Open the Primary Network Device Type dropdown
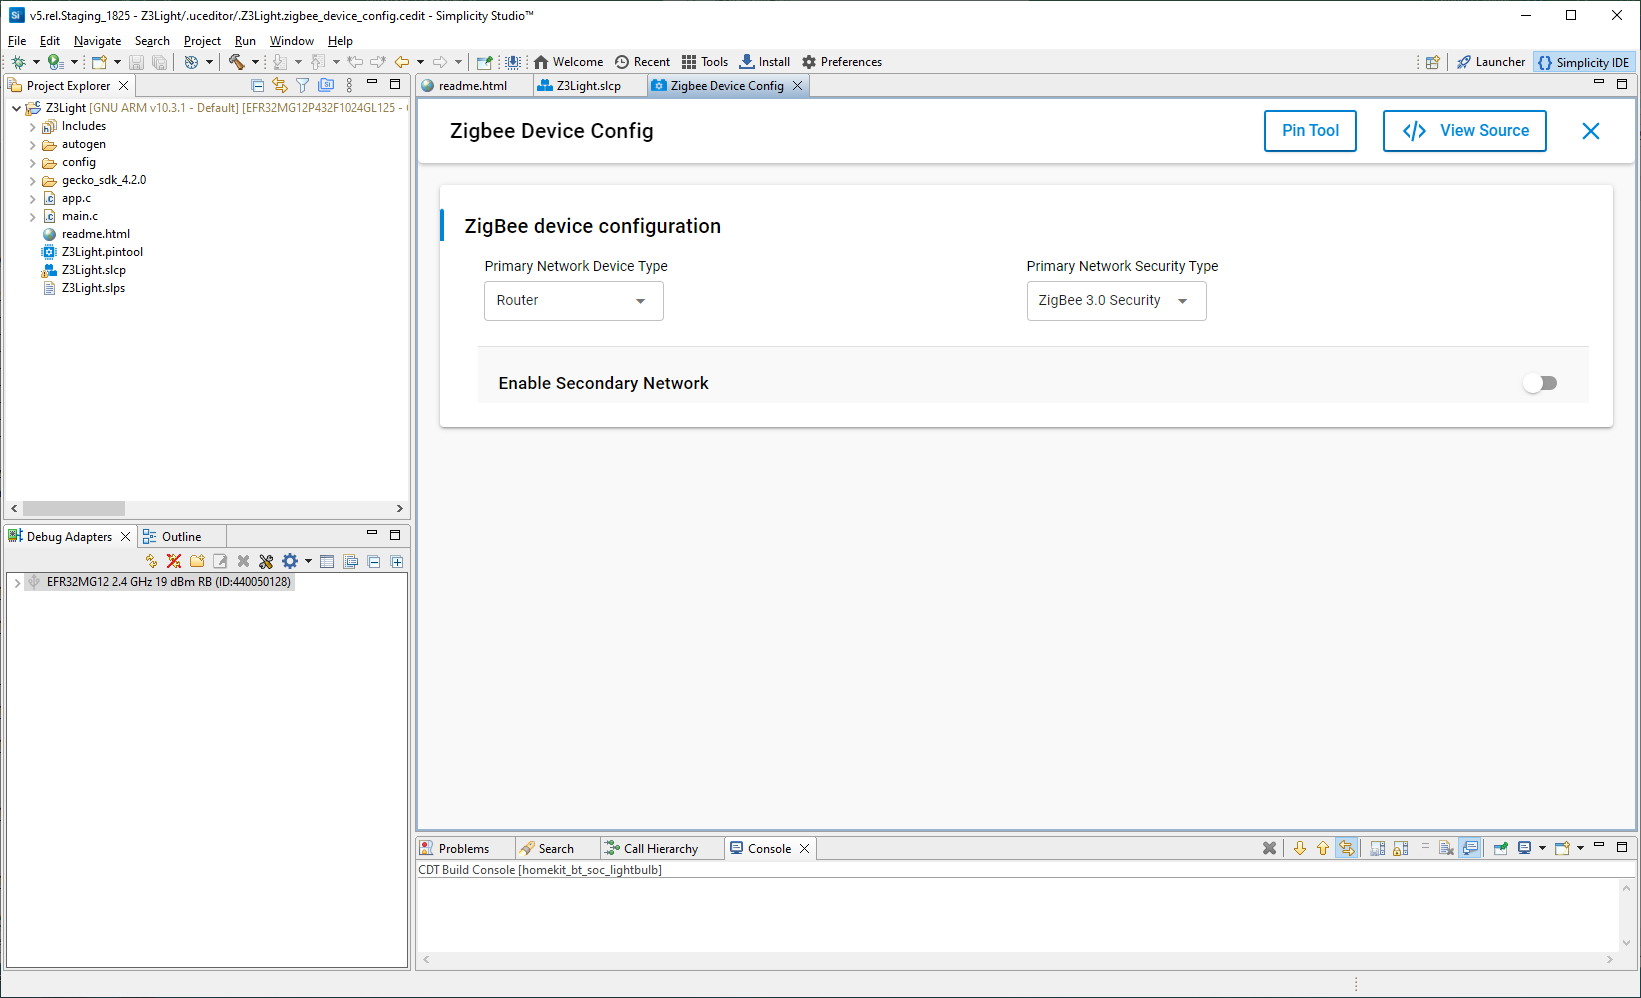 click(x=573, y=301)
